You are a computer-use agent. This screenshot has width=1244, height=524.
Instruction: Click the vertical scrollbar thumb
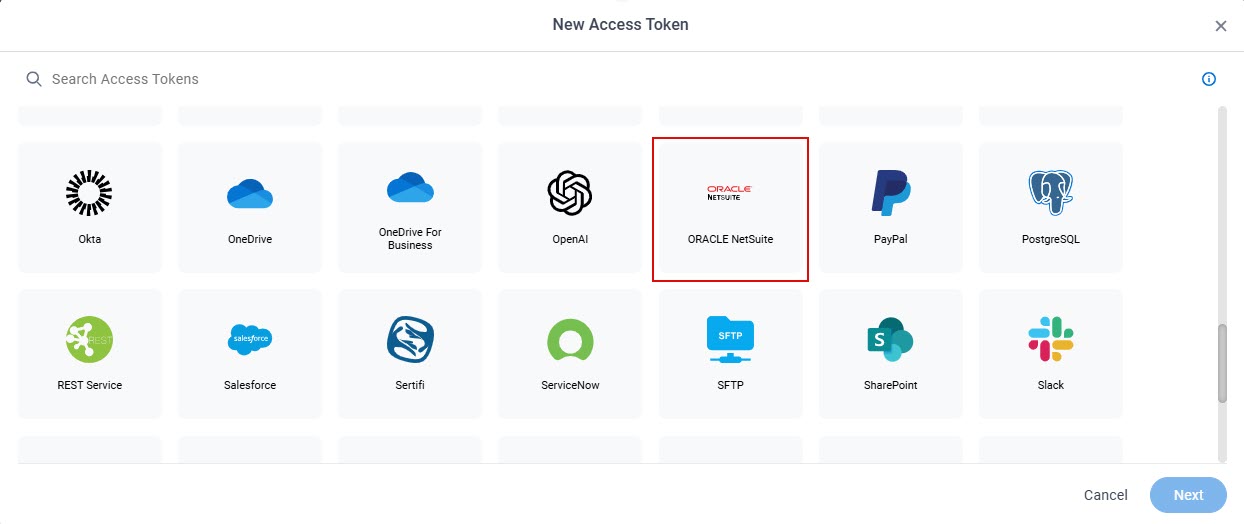[x=1222, y=363]
